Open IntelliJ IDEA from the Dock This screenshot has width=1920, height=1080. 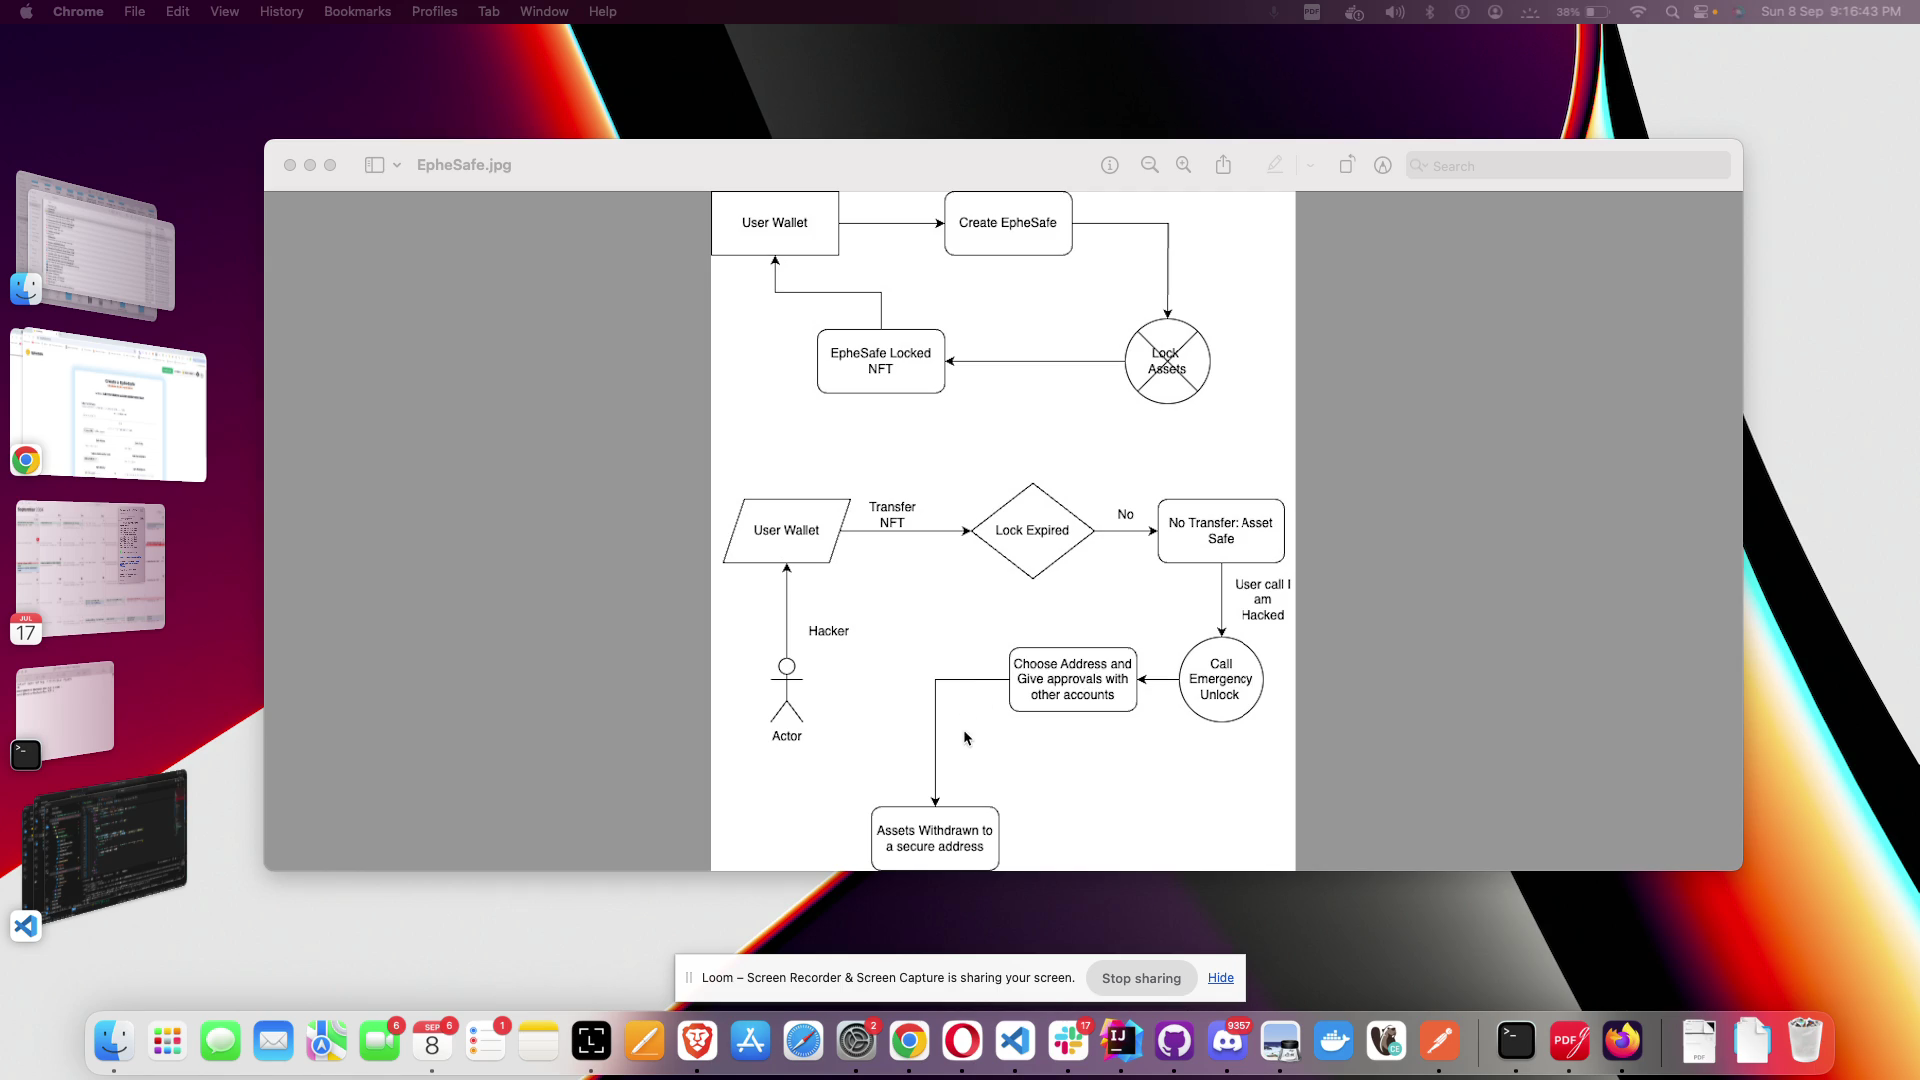click(1121, 1041)
